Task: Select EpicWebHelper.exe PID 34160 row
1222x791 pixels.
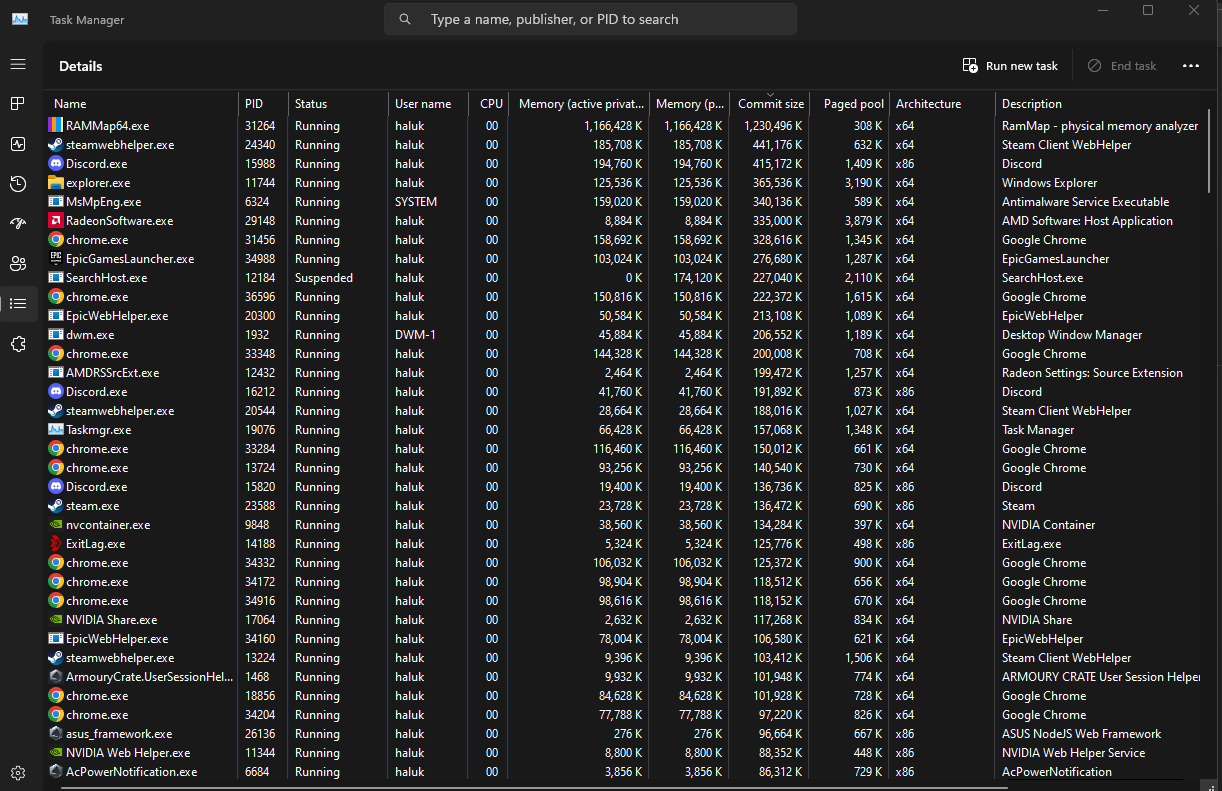Action: [624, 639]
